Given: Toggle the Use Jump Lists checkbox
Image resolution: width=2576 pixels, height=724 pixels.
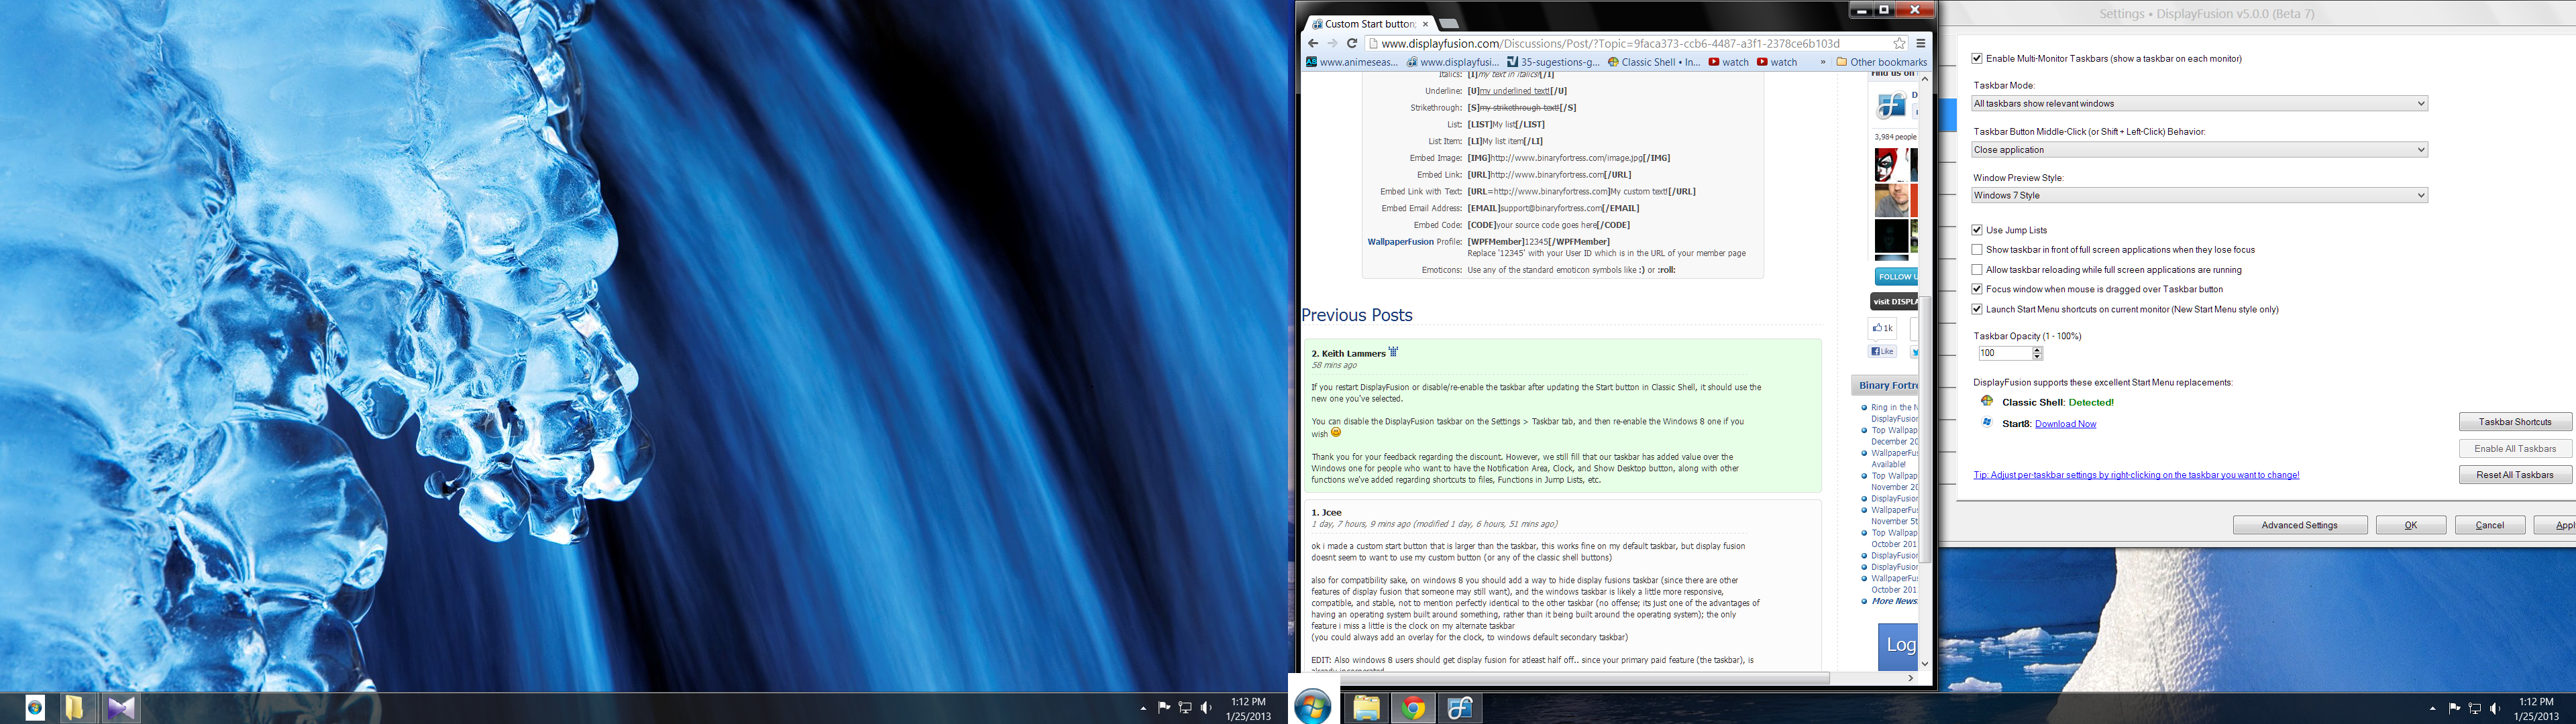Looking at the screenshot, I should 1977,230.
